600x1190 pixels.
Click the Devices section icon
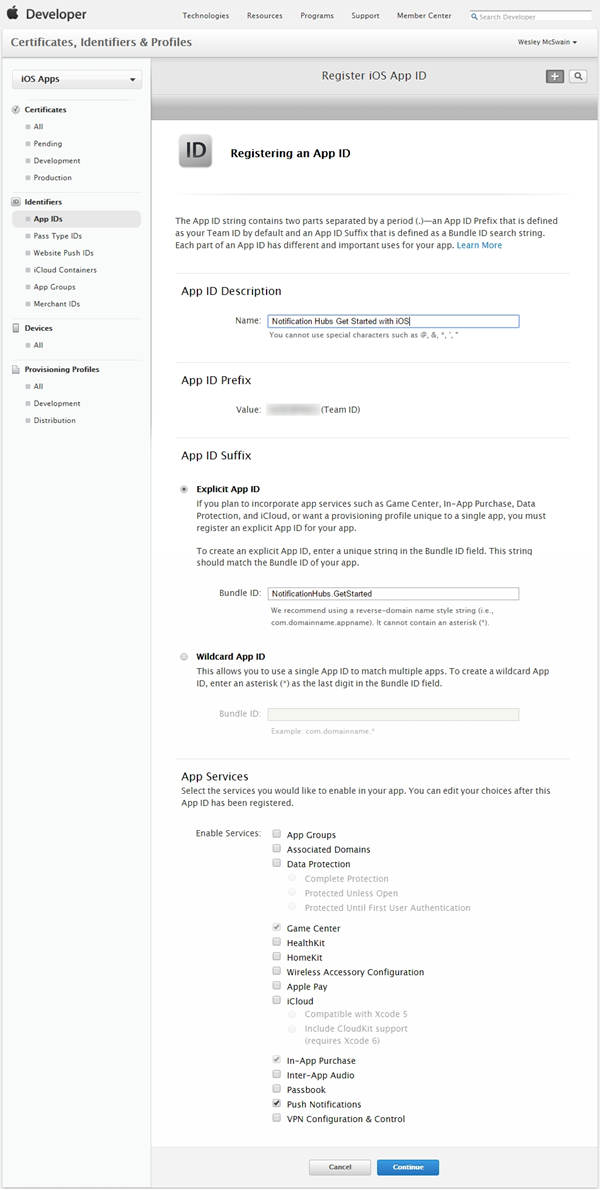pos(16,328)
